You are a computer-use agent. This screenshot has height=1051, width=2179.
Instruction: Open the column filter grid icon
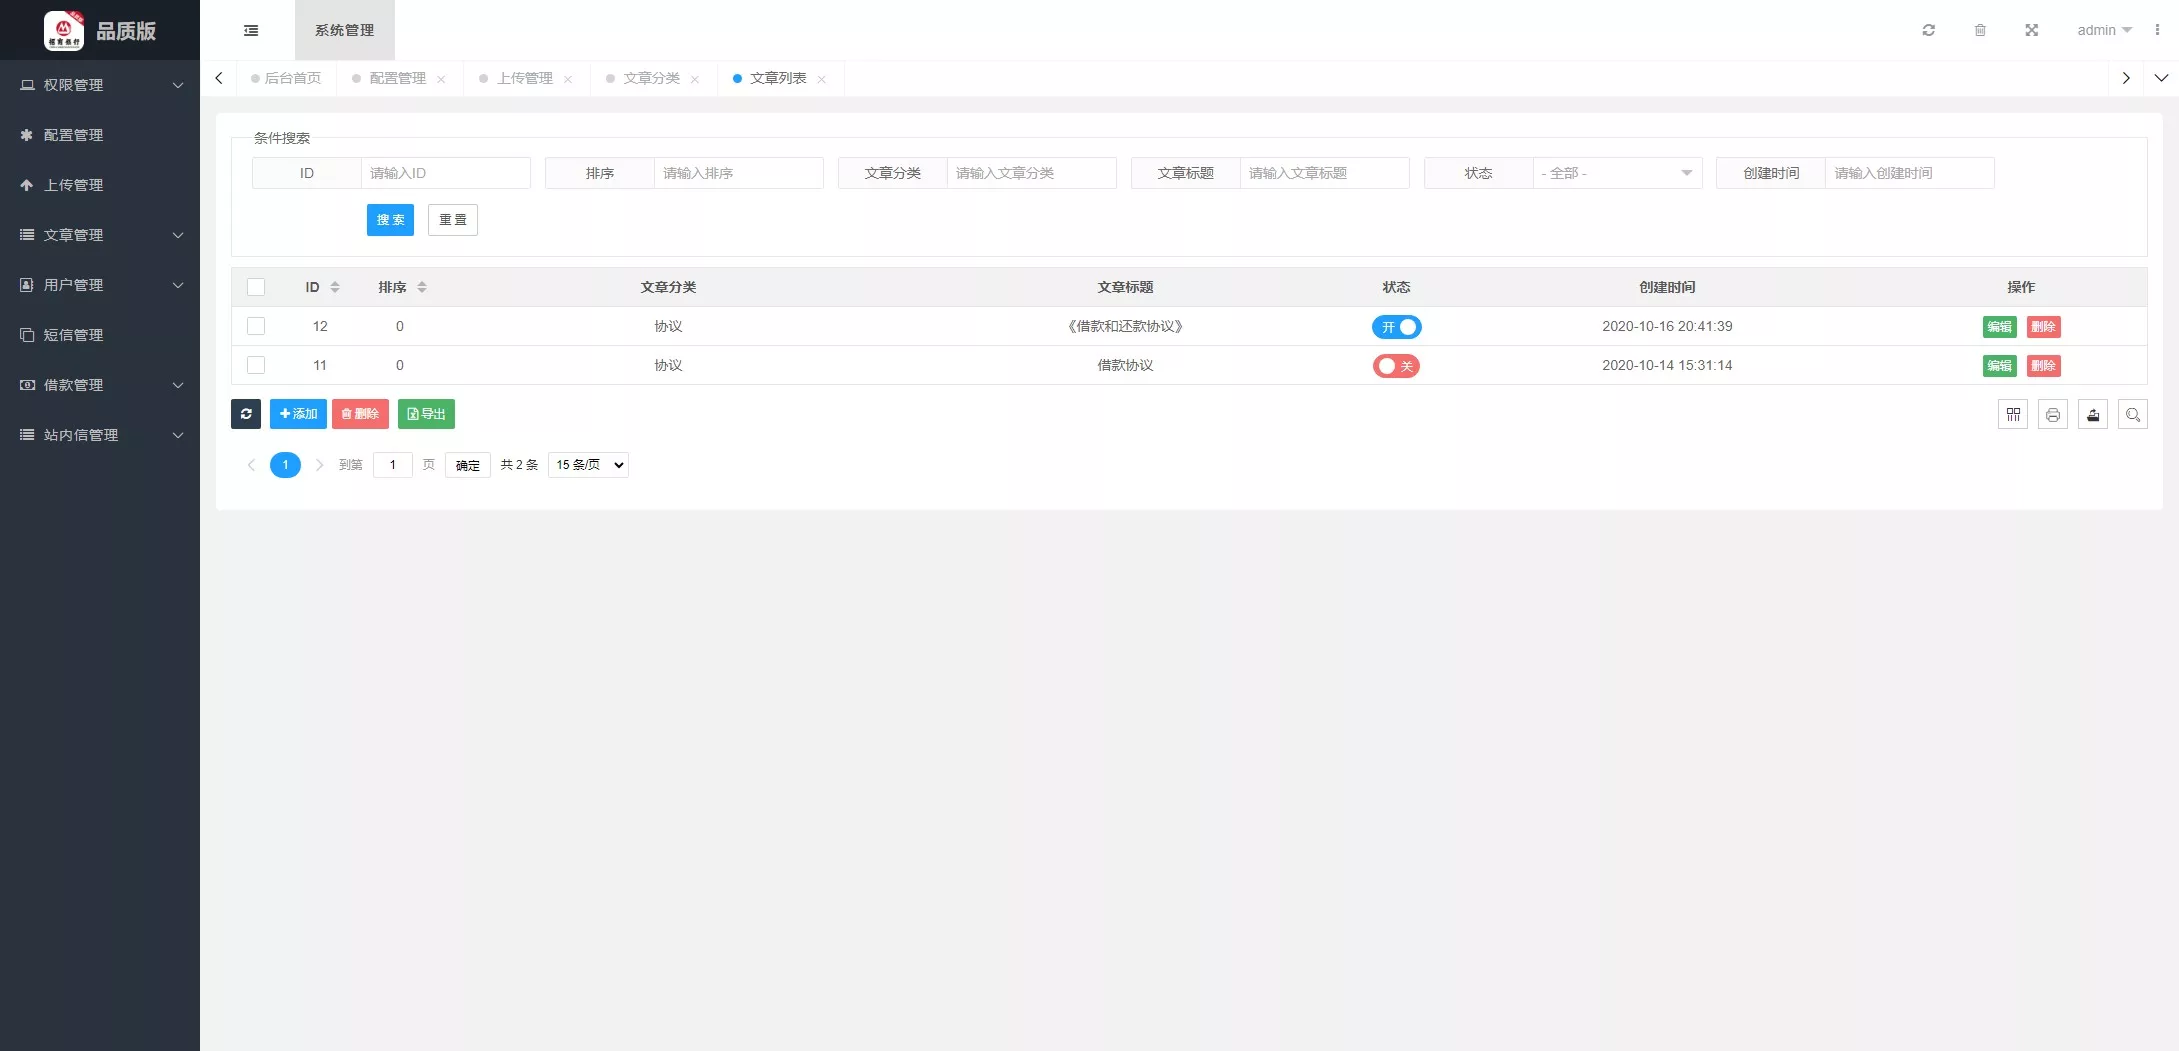tap(2013, 415)
